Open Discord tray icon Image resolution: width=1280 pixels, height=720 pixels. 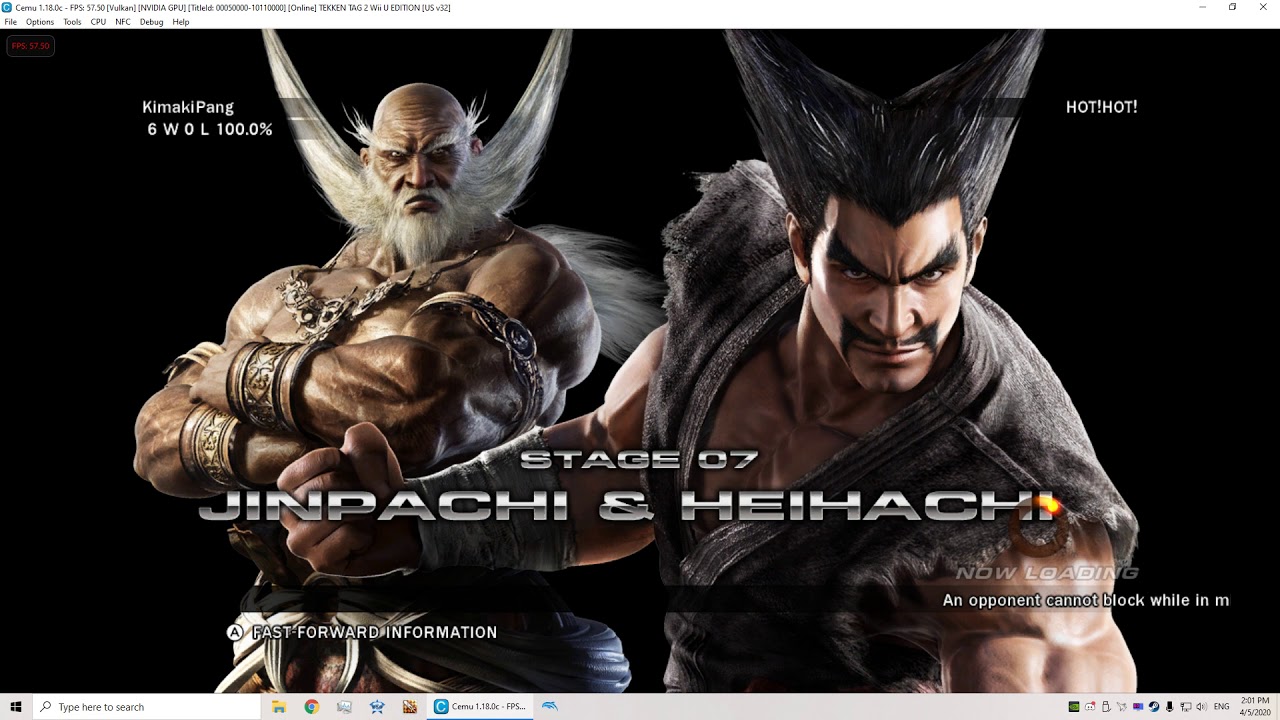coord(1090,707)
